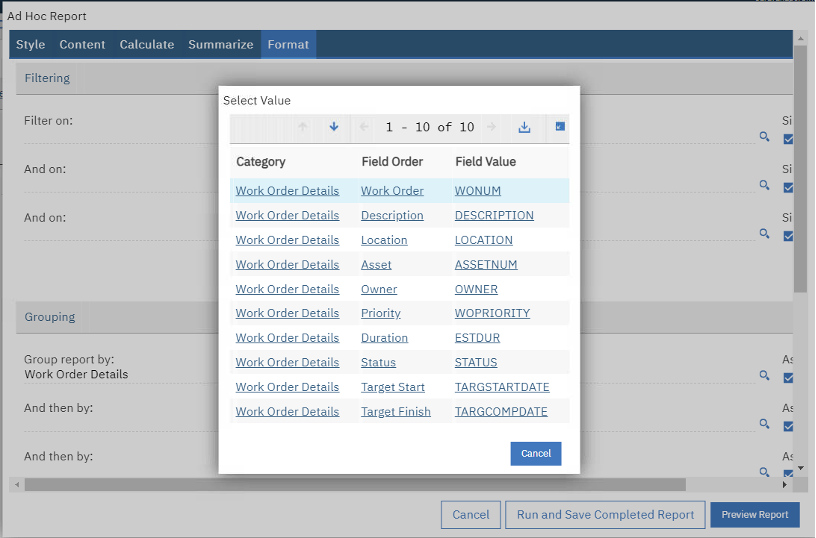Select the TARGSTARTDATE field value link
The image size is (816, 538).
click(502, 387)
